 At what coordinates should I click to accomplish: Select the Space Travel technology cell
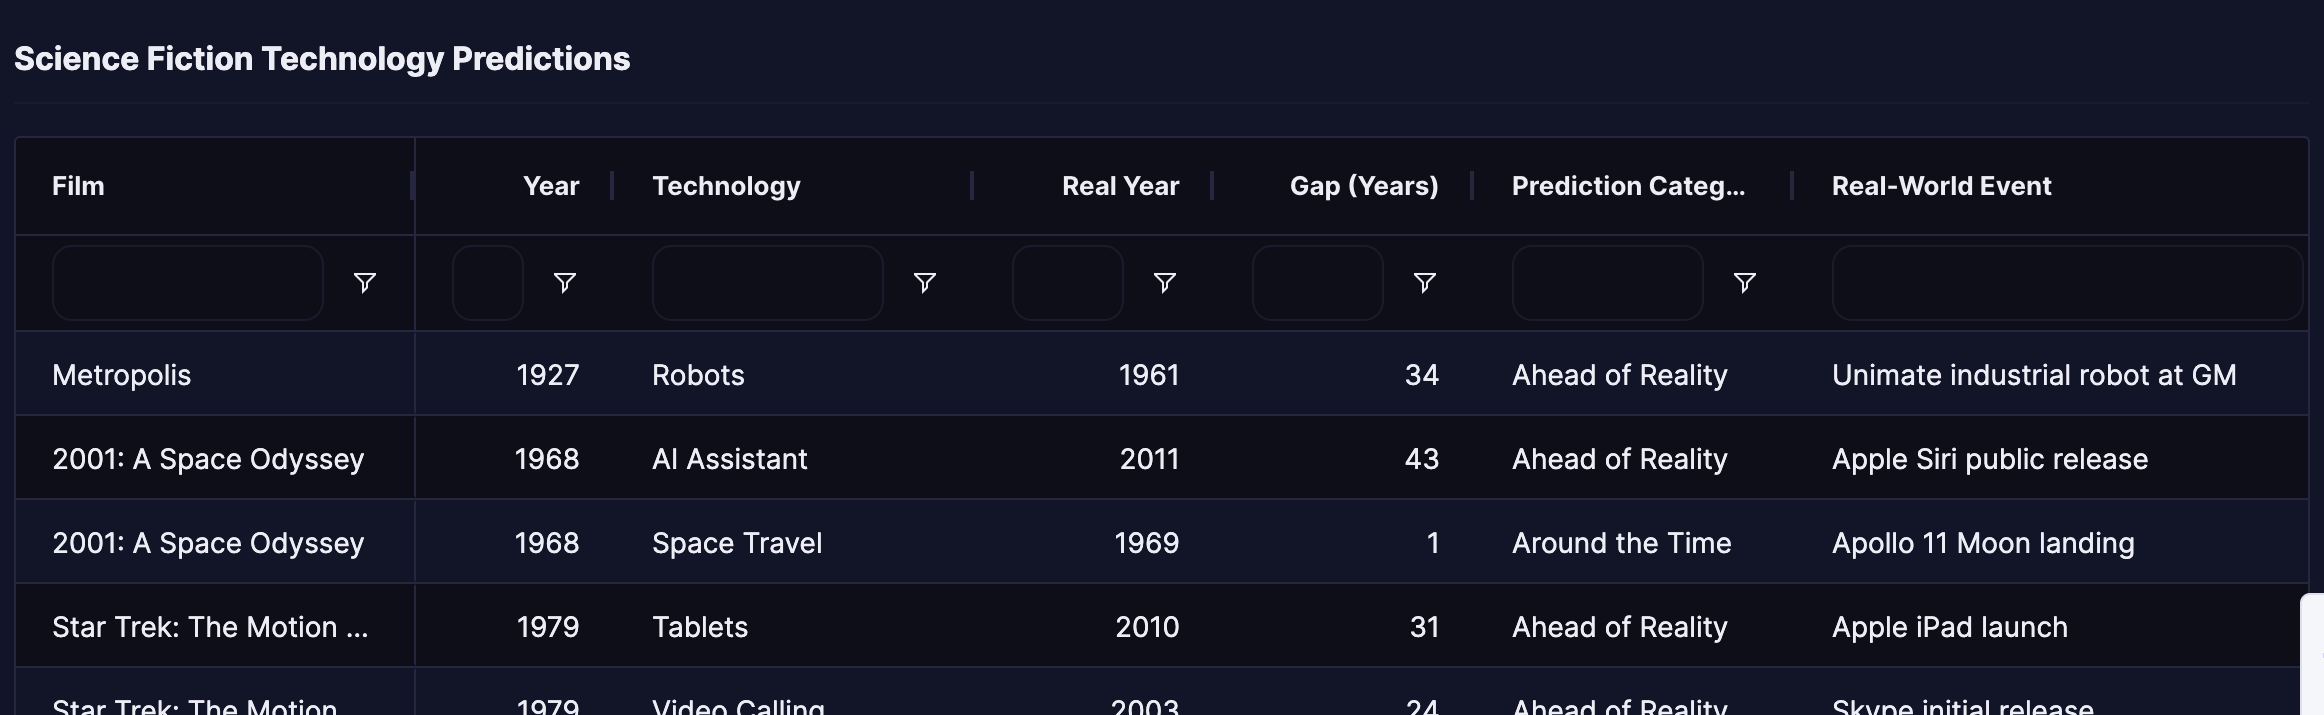[x=737, y=543]
